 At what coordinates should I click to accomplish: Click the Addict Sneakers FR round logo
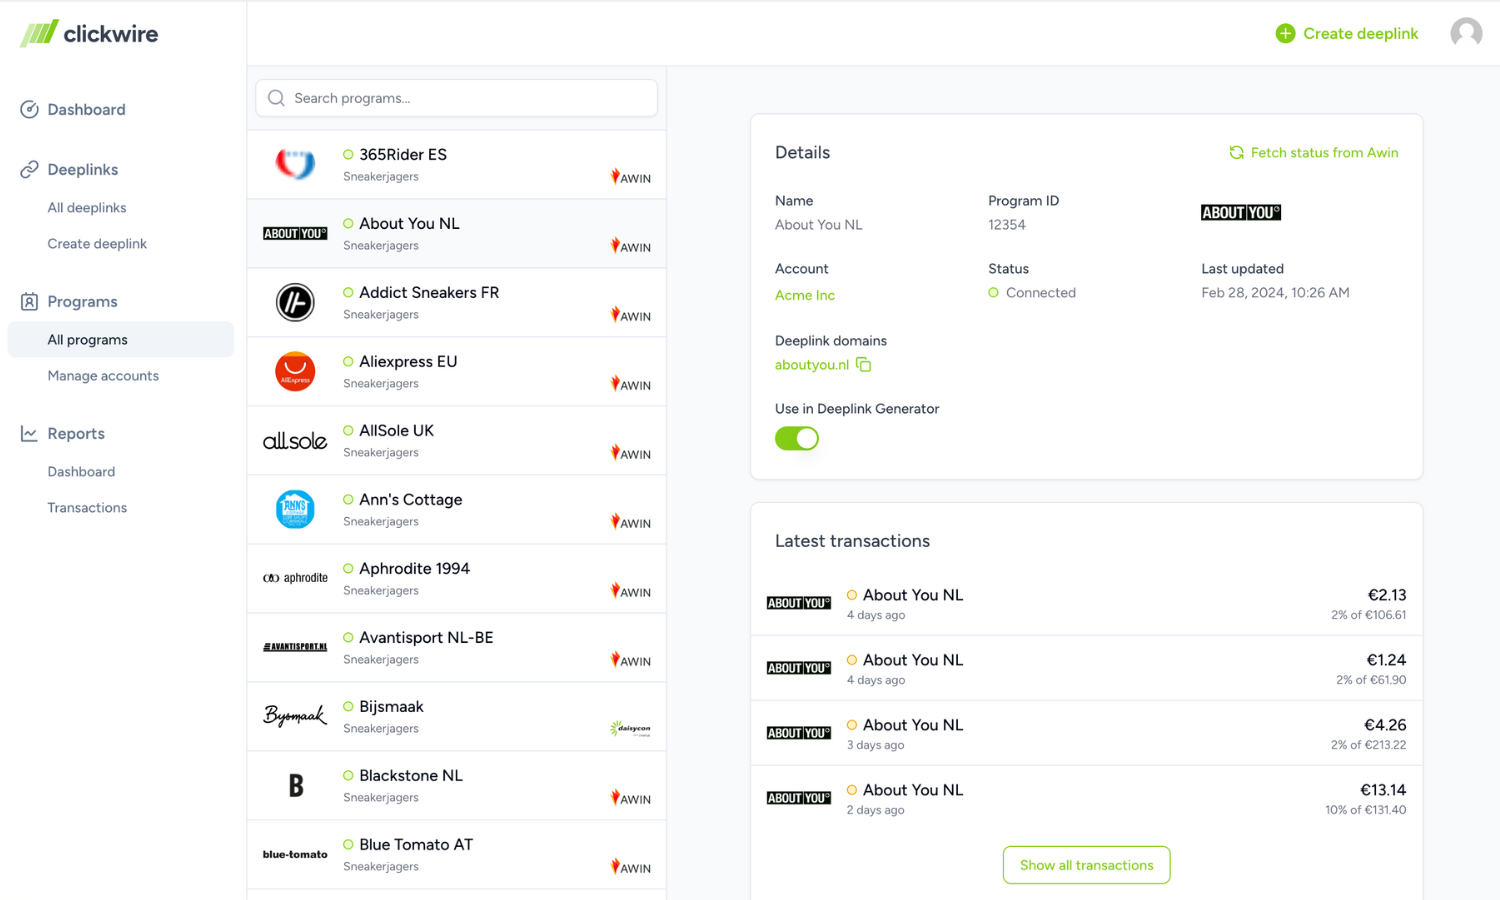295,302
